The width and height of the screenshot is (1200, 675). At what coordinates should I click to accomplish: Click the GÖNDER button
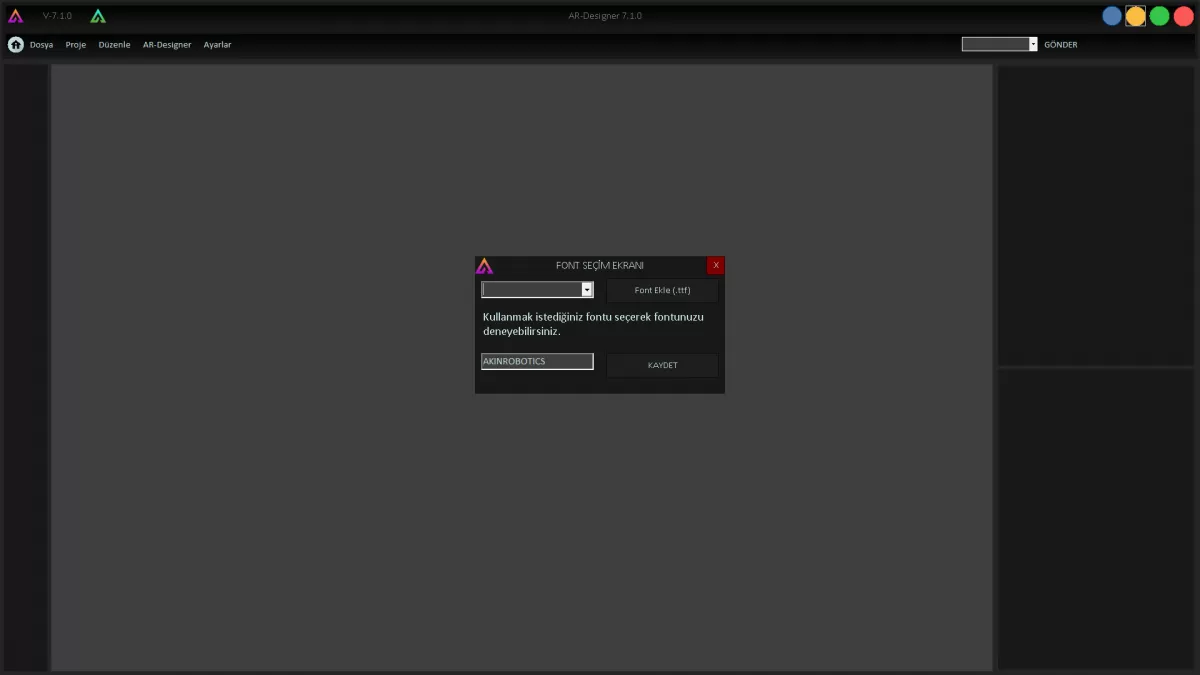pyautogui.click(x=1060, y=45)
